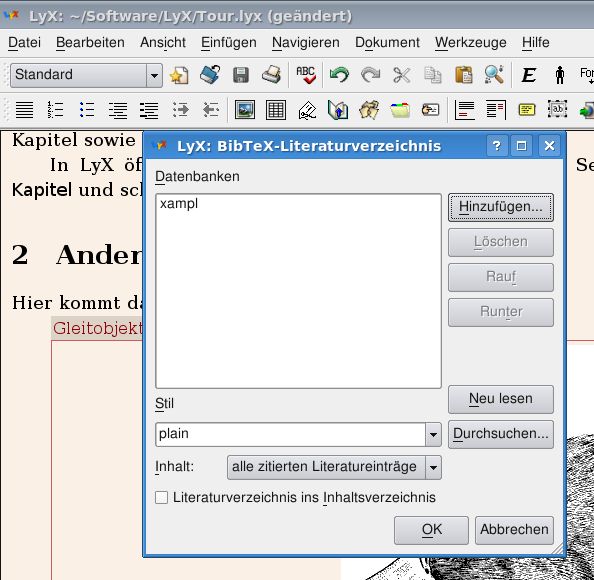Viewport: 594px width, 580px height.
Task: Toggle emphasized text style E icon
Action: [x=529, y=75]
